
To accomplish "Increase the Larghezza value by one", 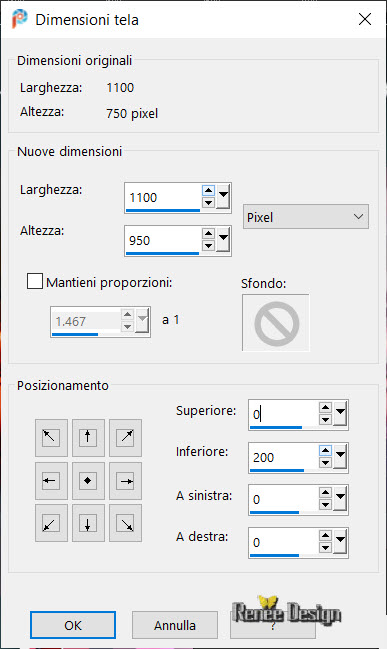I will click(x=208, y=191).
